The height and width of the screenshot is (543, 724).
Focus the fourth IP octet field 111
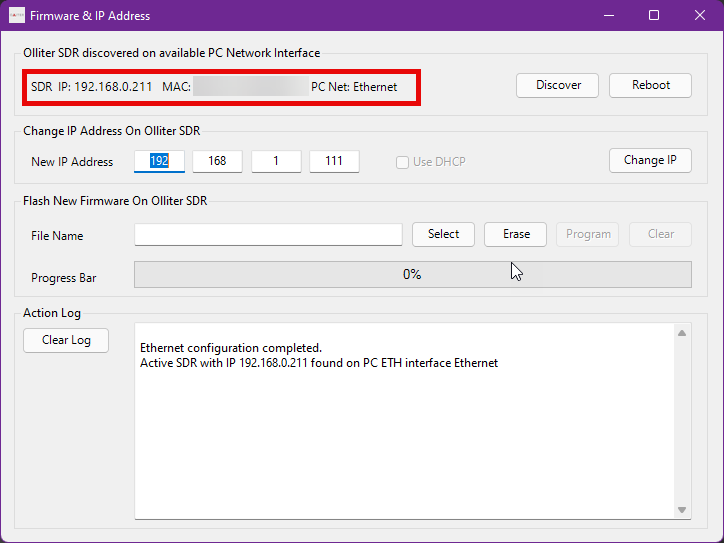334,161
